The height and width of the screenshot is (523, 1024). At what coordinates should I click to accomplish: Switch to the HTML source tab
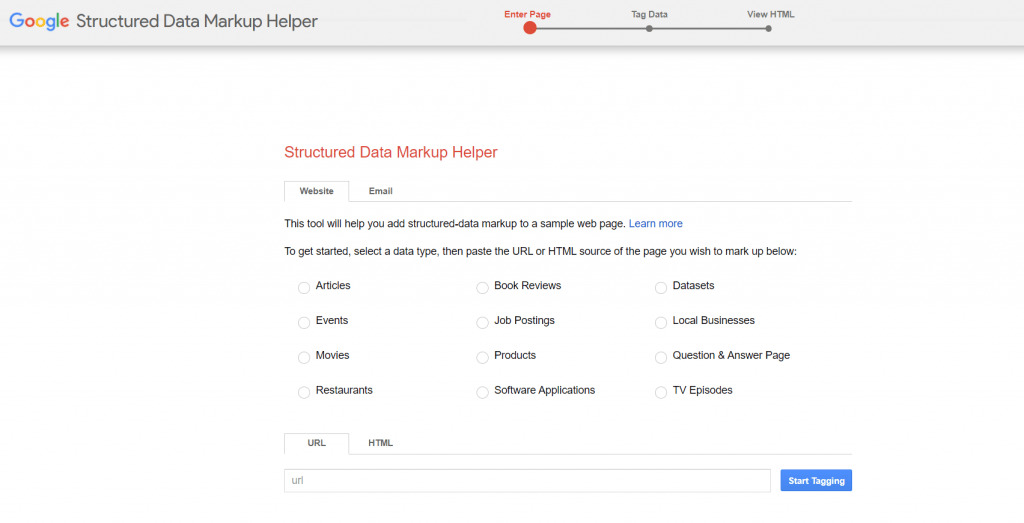click(x=380, y=443)
